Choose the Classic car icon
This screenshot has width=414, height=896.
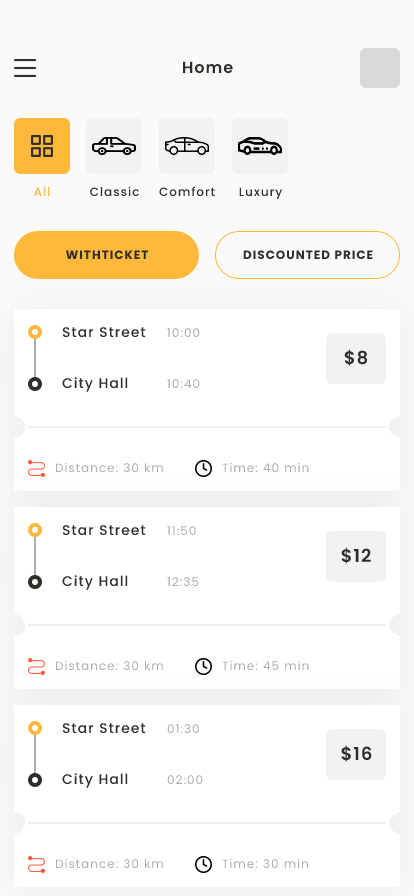point(114,146)
